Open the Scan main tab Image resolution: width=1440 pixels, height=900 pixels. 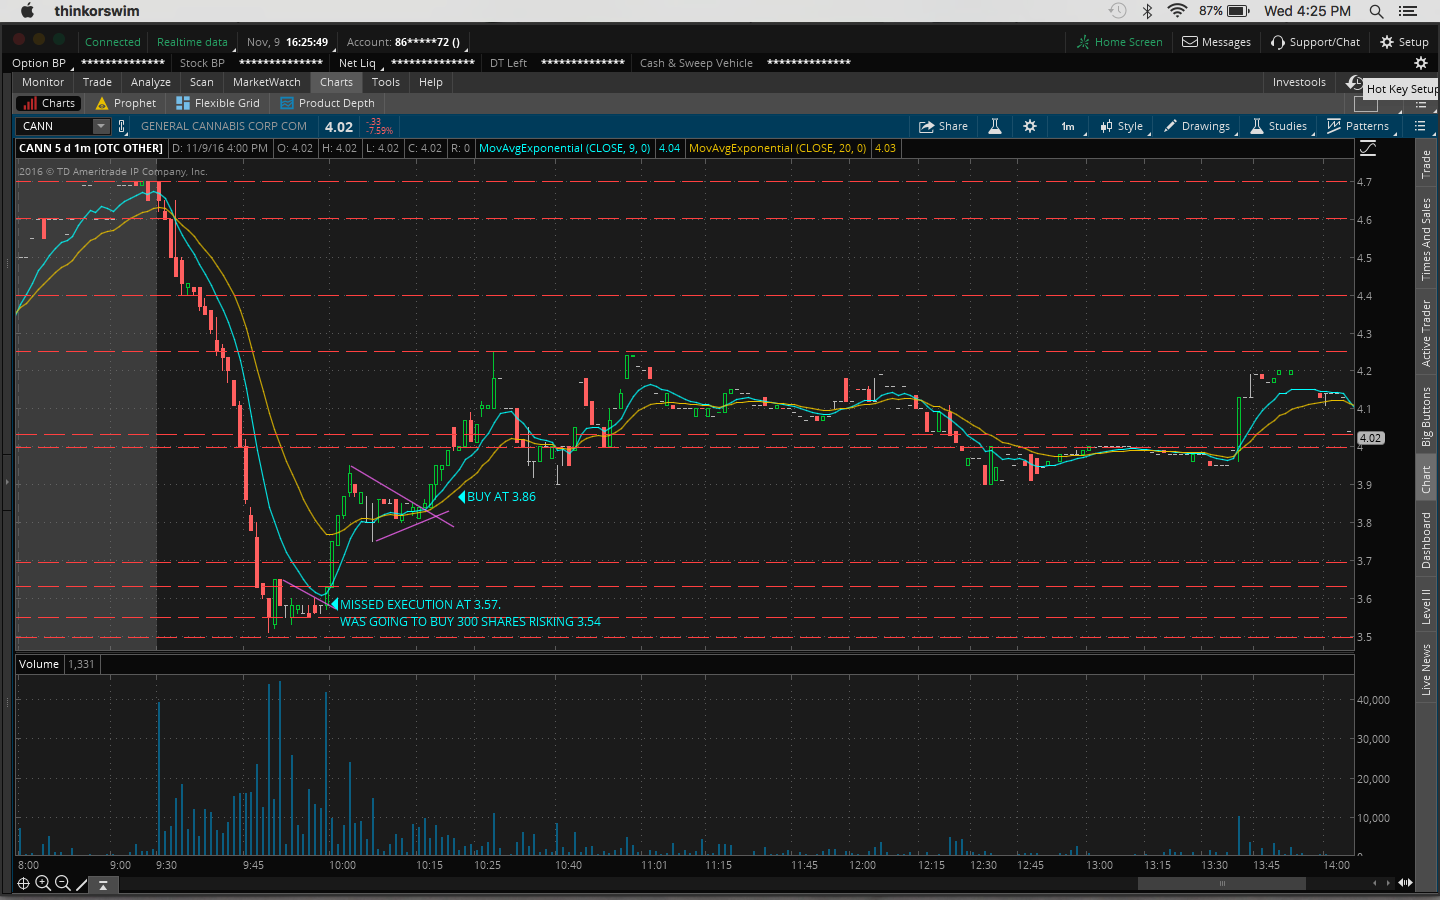tap(202, 82)
